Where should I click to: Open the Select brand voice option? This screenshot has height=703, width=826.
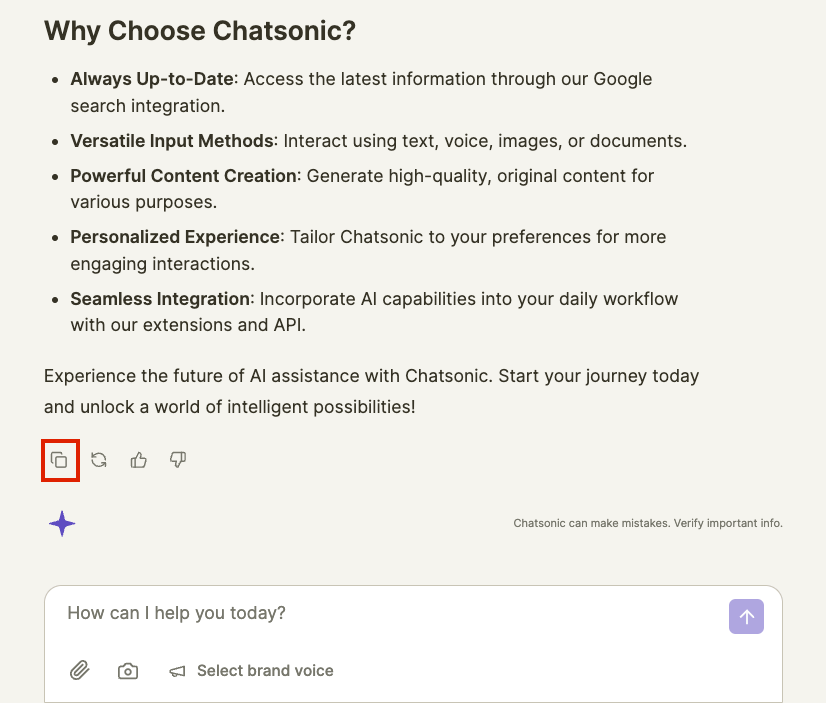pos(265,671)
